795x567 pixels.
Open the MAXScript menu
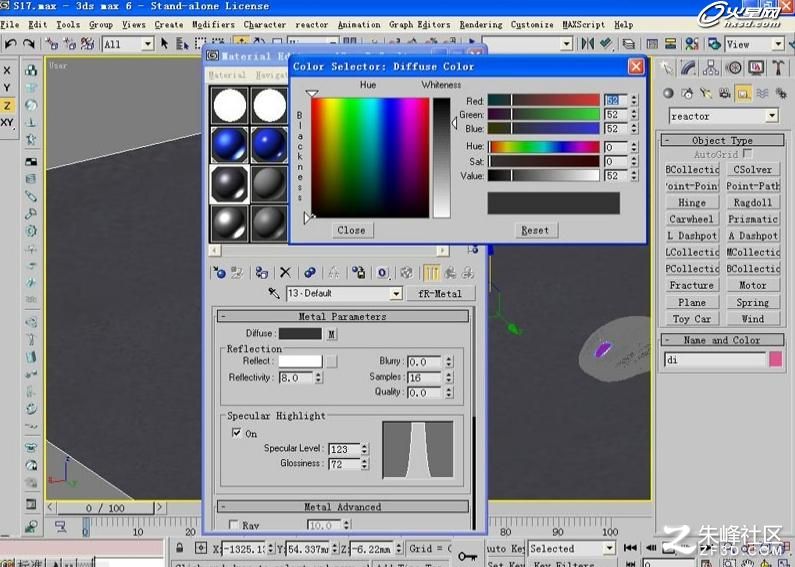[x=583, y=24]
